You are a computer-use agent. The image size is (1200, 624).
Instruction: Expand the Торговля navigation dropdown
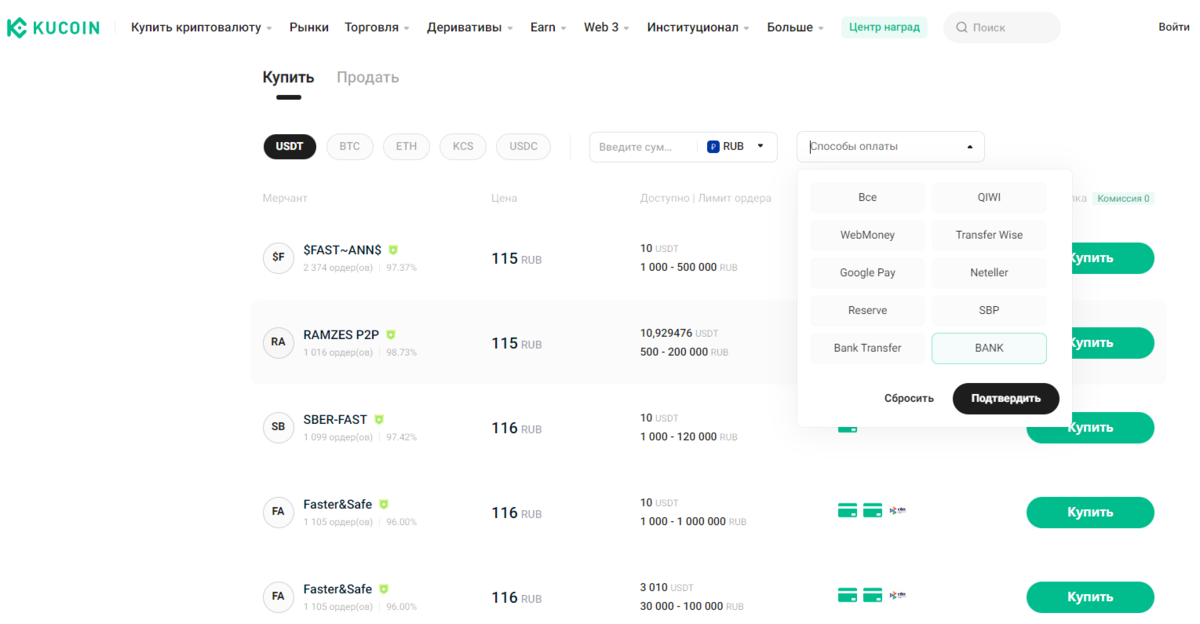tap(377, 28)
